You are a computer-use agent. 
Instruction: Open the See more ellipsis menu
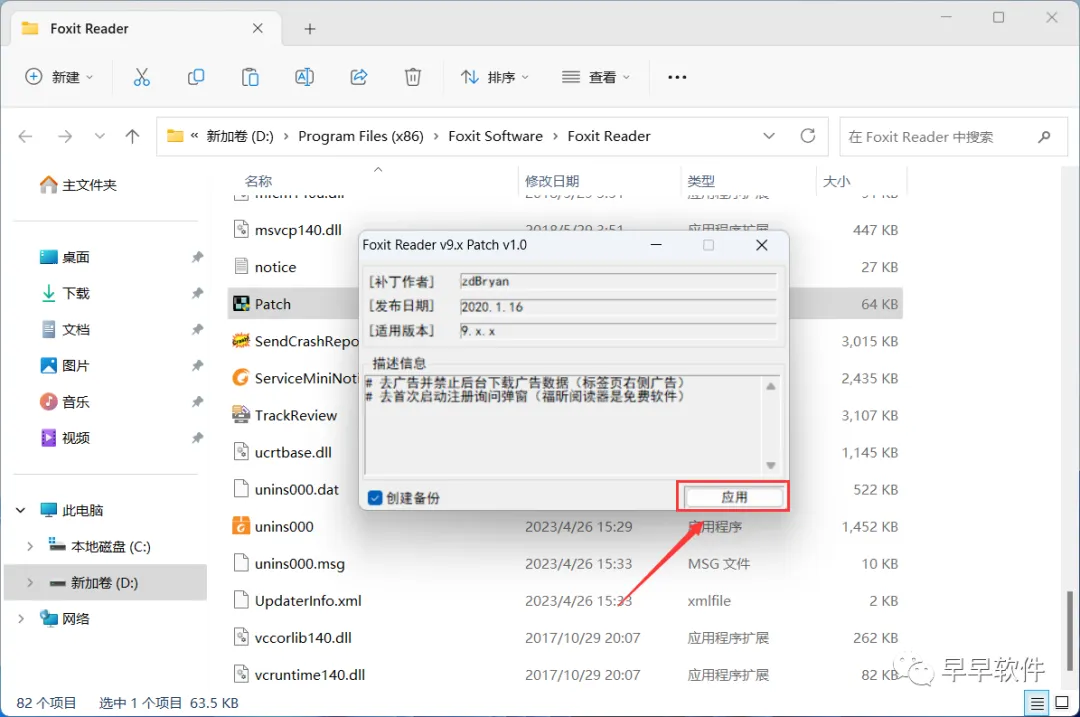677,77
